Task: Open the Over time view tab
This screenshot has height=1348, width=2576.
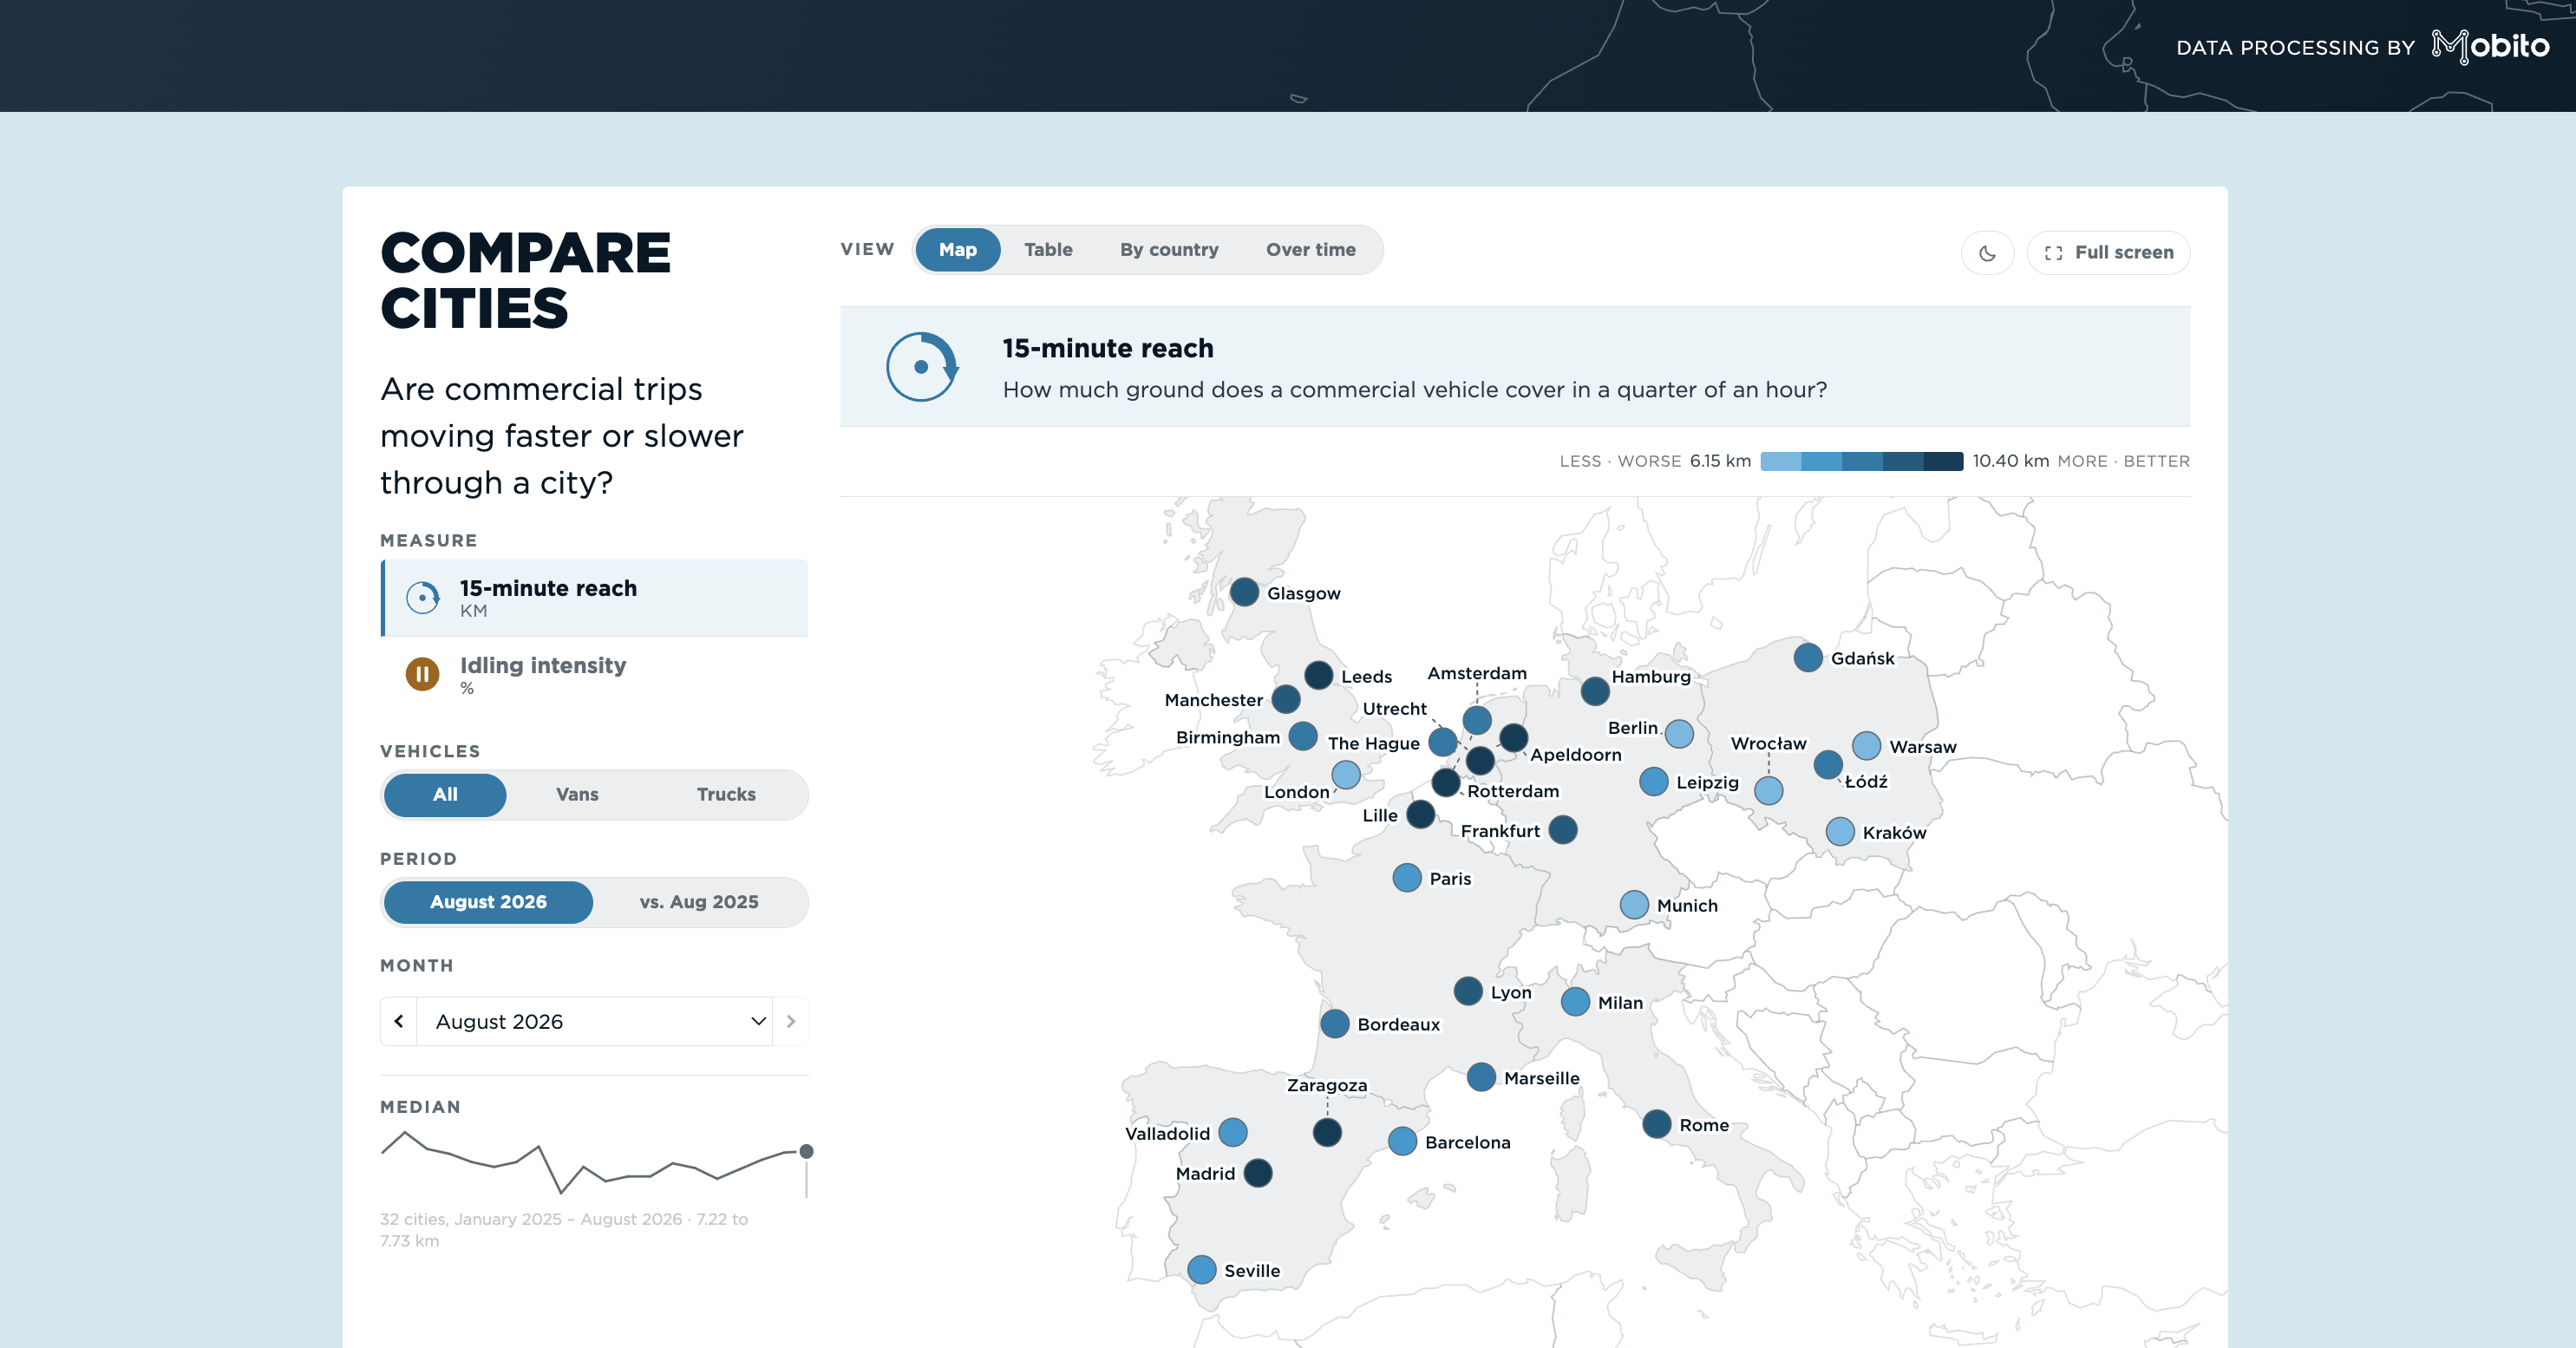Action: point(1310,250)
